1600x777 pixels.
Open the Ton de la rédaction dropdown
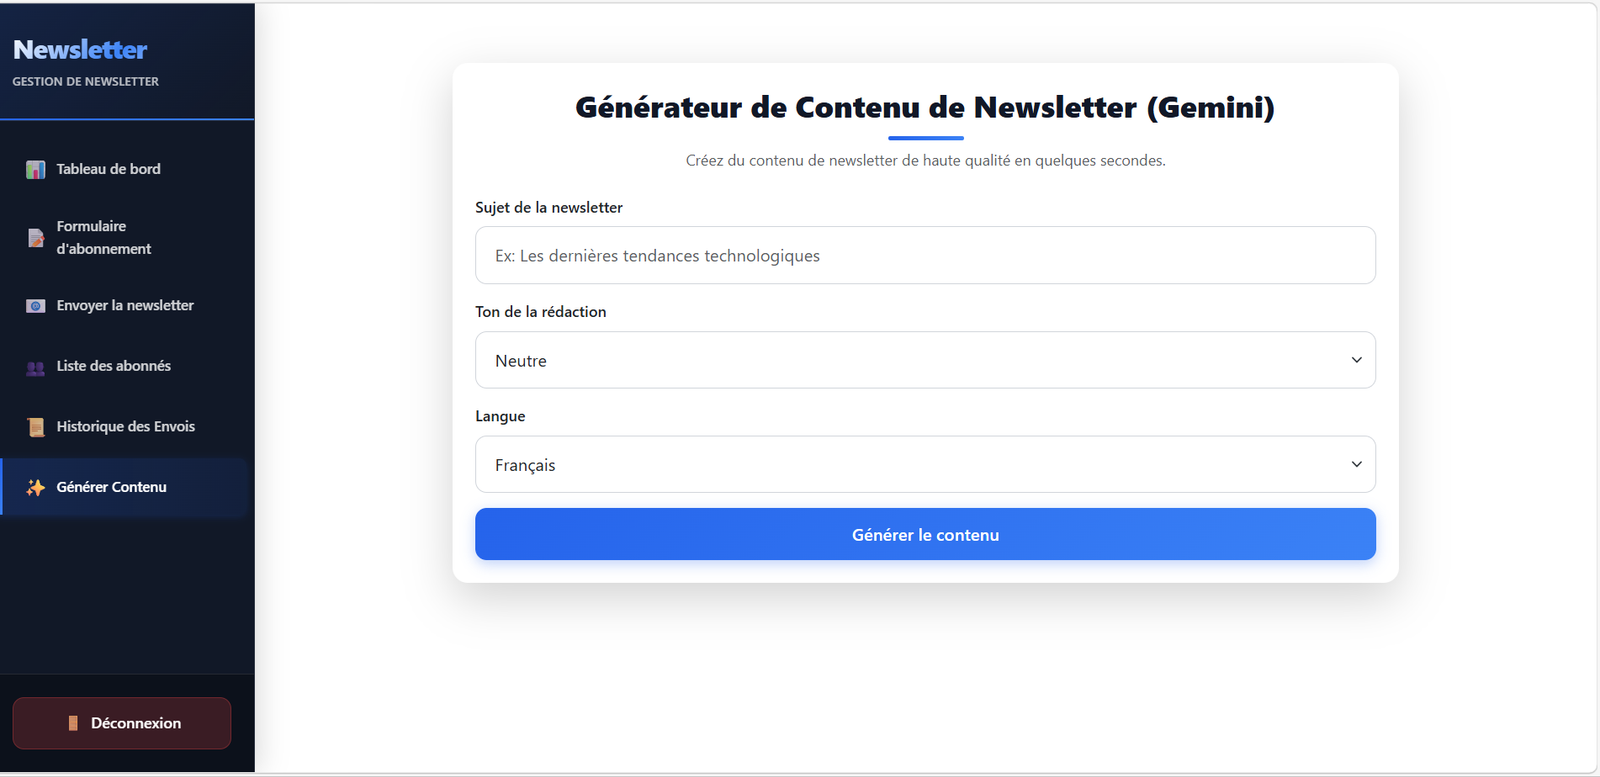click(x=925, y=360)
